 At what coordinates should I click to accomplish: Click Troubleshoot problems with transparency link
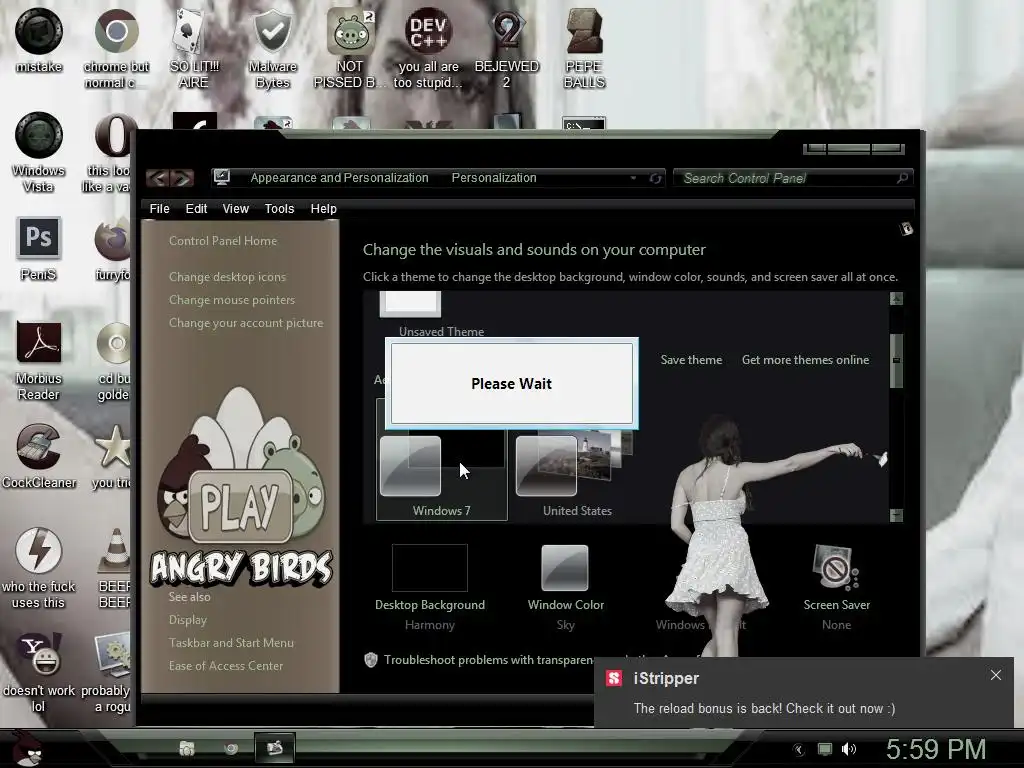(x=488, y=660)
